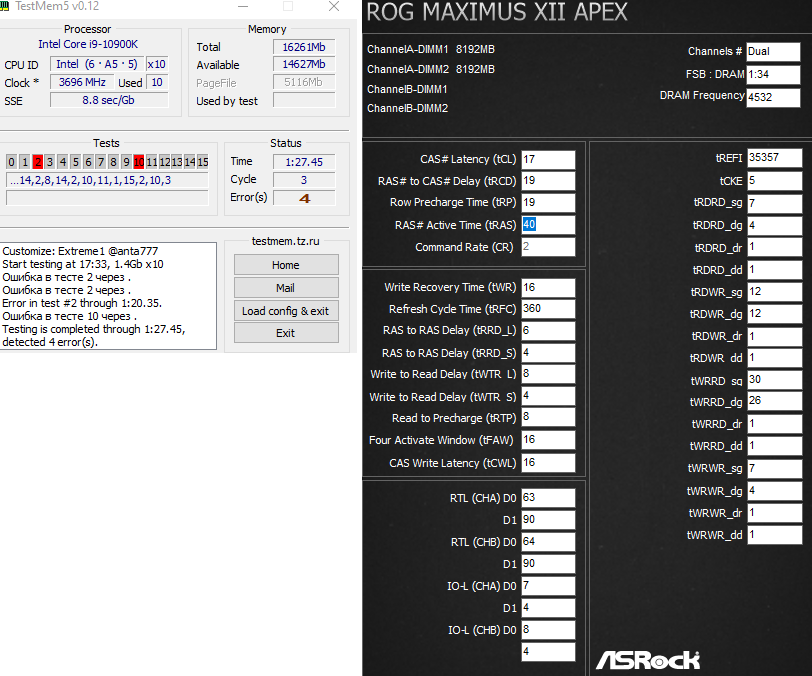Click the tWRRD_dg field with value 26
Viewport: 812px width, 676px height.
point(774,401)
